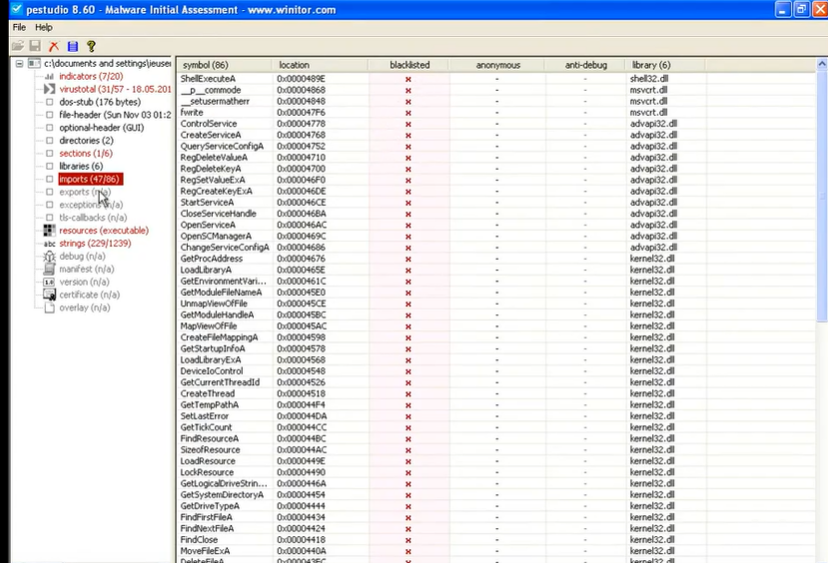Open the File menu

coord(19,27)
